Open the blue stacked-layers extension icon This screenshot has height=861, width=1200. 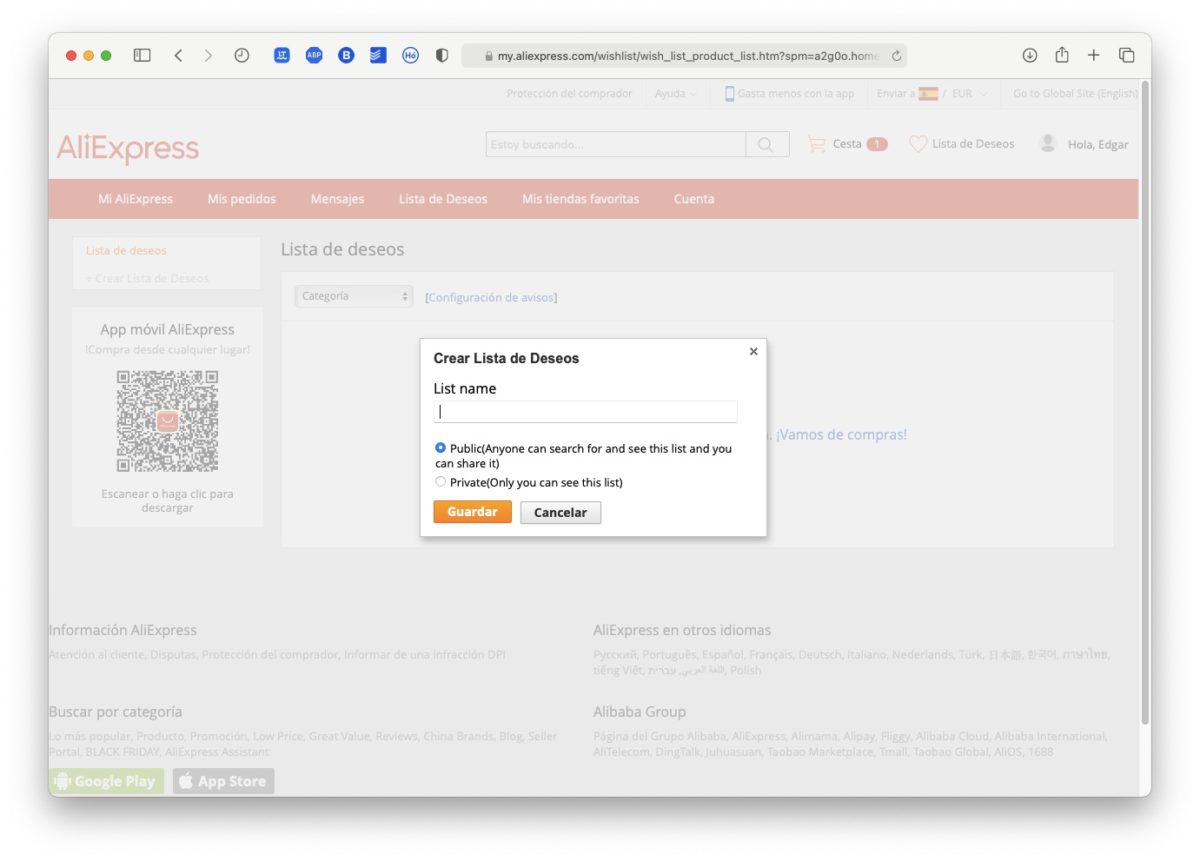pyautogui.click(x=378, y=56)
